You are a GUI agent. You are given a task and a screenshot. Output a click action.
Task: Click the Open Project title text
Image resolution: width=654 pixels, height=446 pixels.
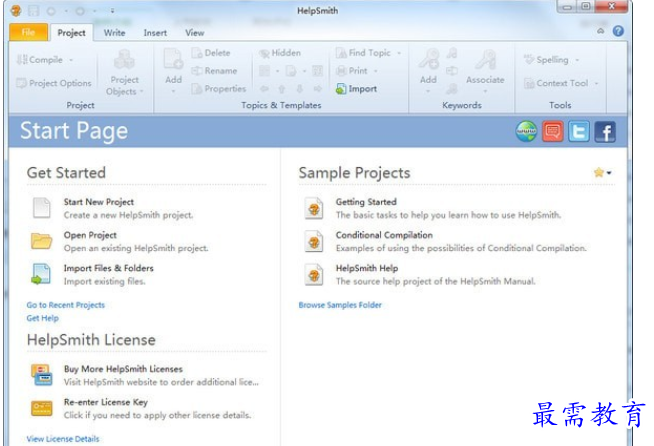pos(90,235)
